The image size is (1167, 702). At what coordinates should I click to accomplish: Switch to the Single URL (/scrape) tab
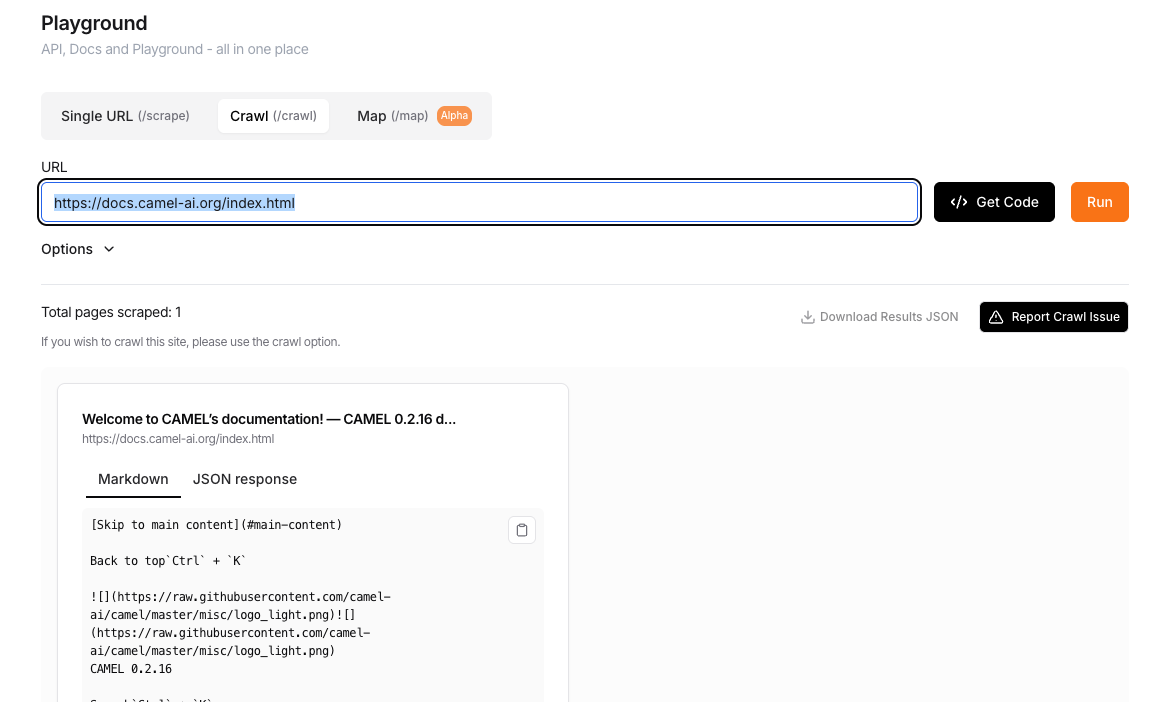pos(125,116)
